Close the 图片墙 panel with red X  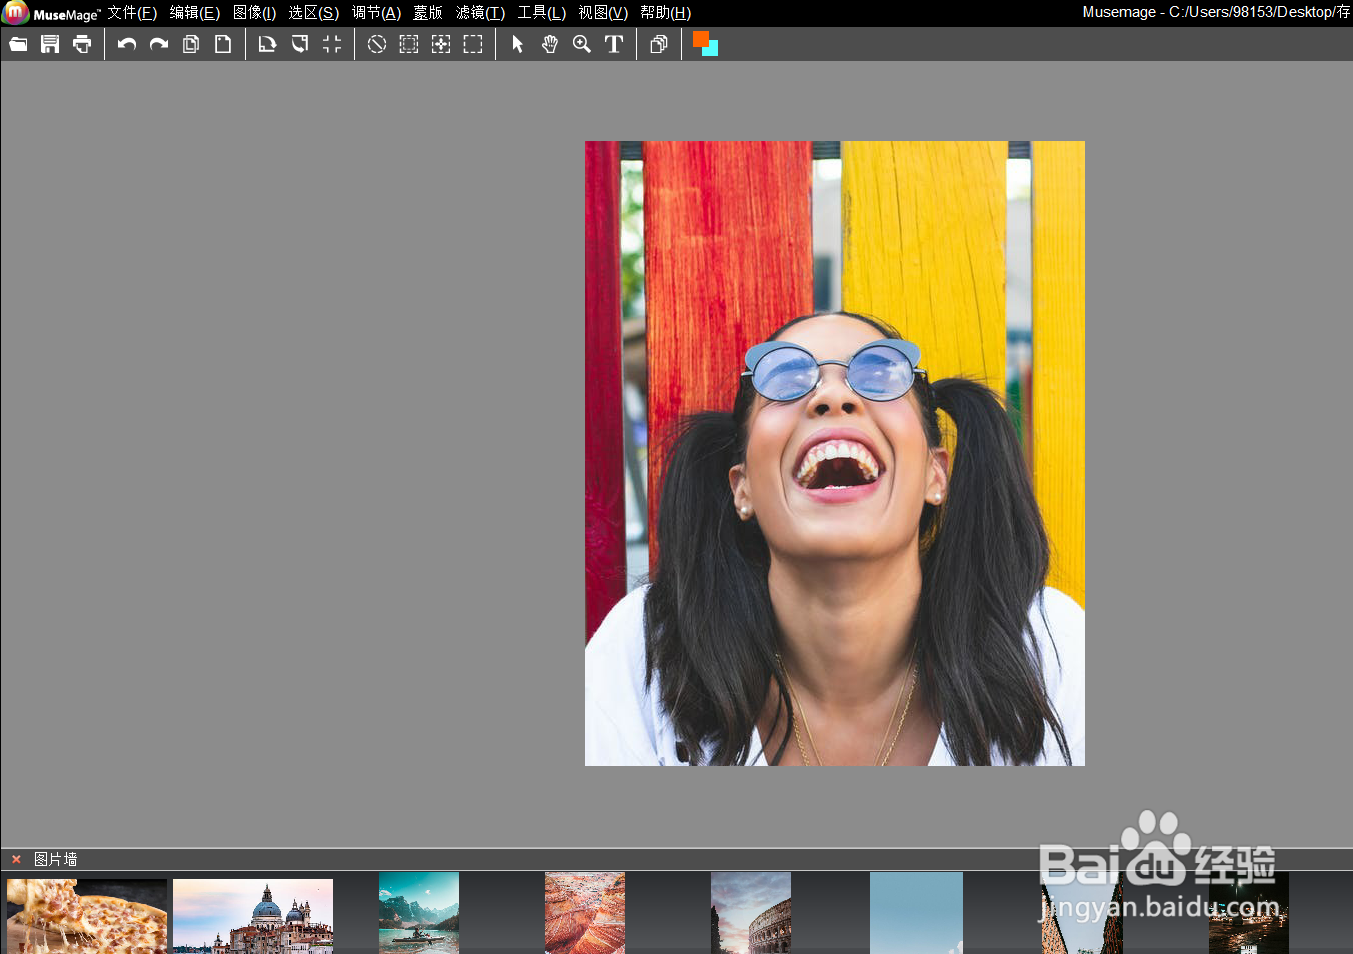(16, 859)
